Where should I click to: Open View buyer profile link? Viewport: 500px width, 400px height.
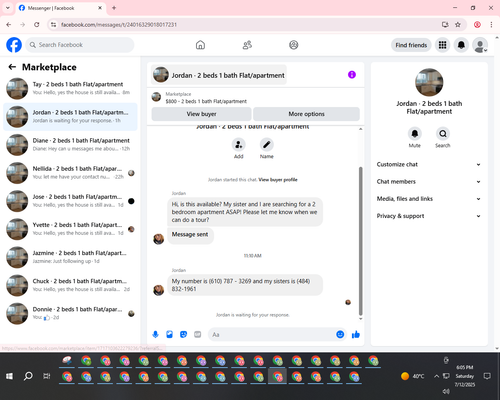(278, 180)
